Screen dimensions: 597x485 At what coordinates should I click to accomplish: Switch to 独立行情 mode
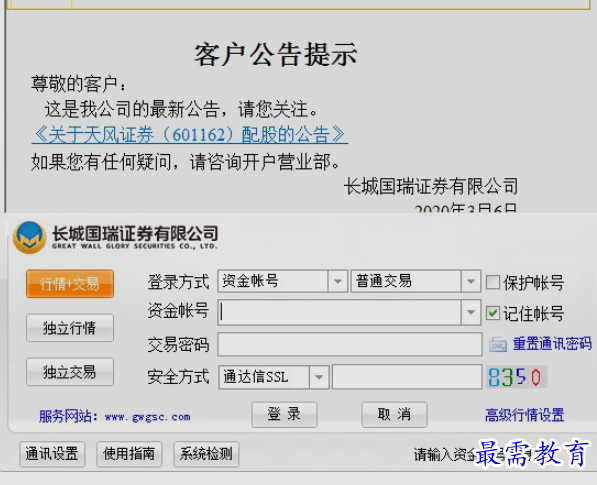click(70, 328)
